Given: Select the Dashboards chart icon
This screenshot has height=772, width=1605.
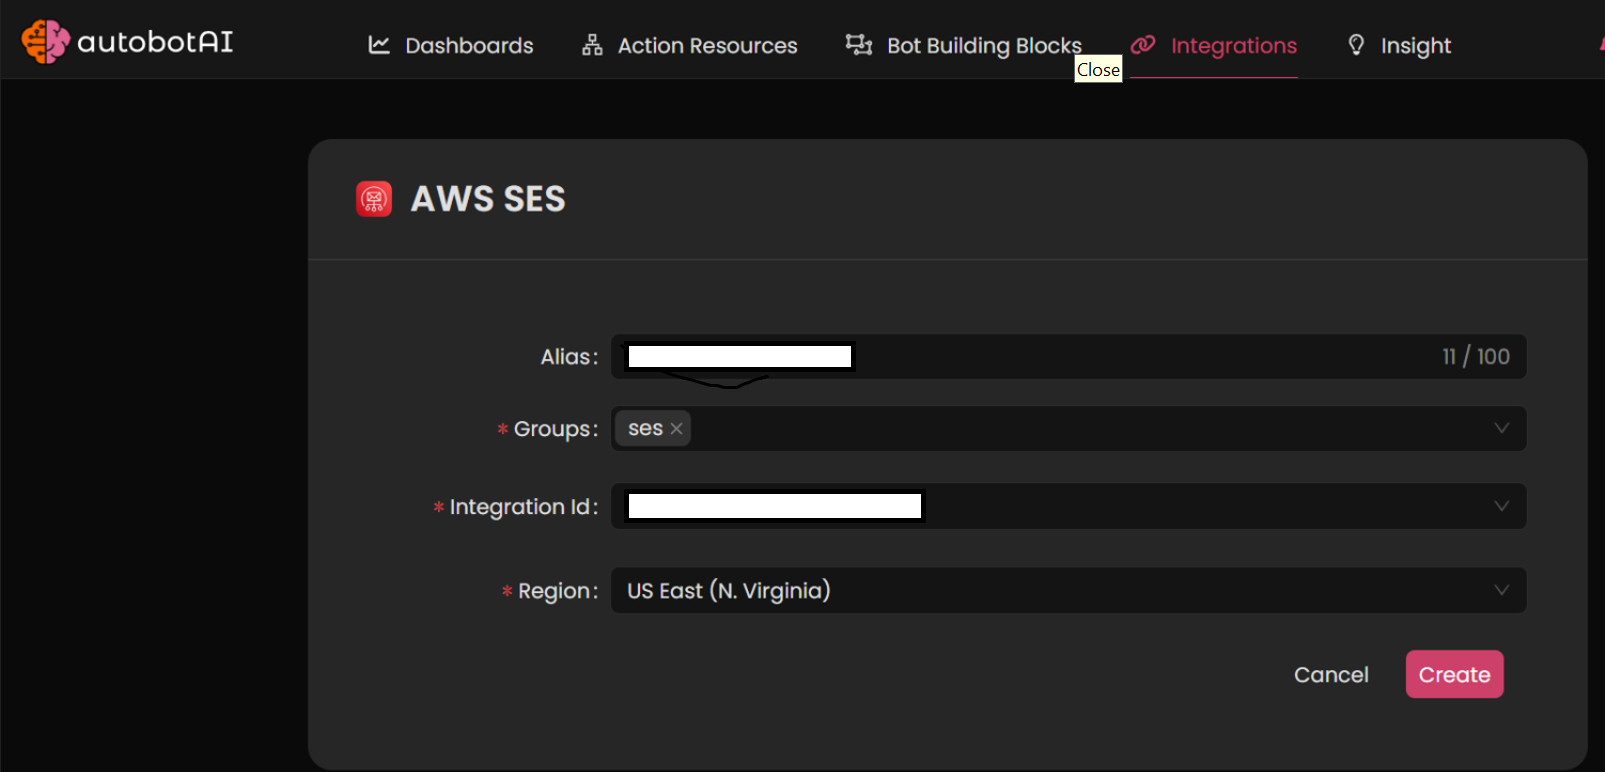Looking at the screenshot, I should [x=378, y=44].
